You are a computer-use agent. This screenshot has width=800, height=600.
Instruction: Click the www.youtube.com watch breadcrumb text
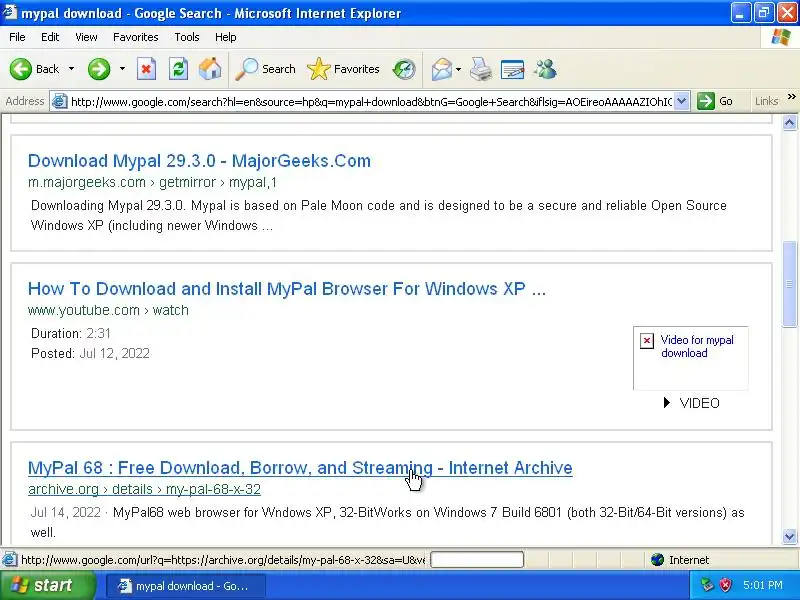pyautogui.click(x=108, y=310)
